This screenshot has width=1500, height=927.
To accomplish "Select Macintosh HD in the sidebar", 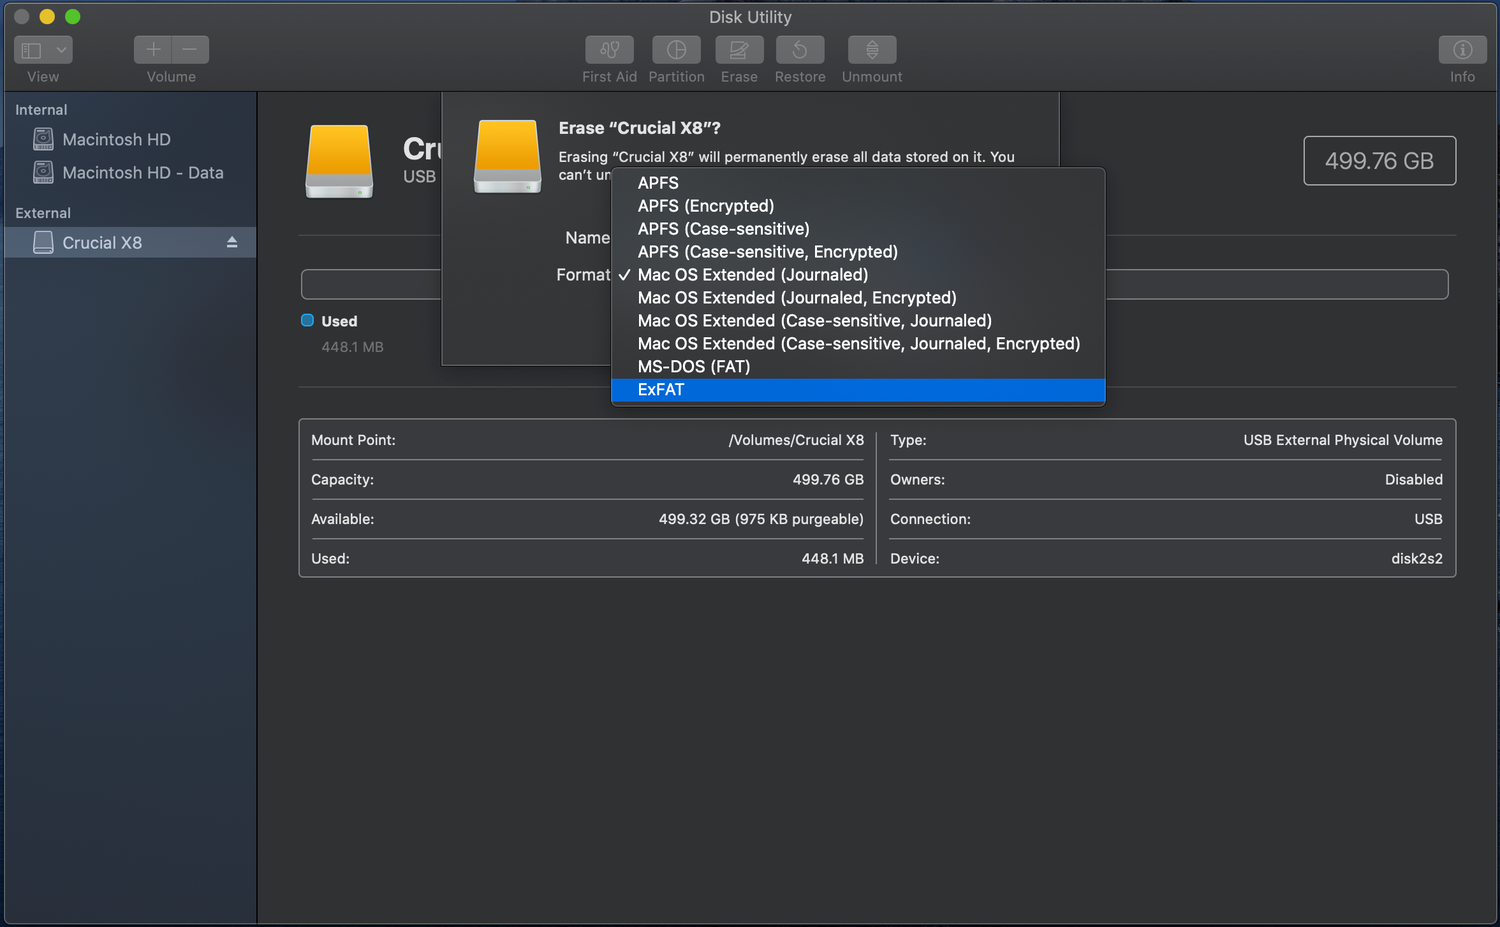I will click(117, 139).
